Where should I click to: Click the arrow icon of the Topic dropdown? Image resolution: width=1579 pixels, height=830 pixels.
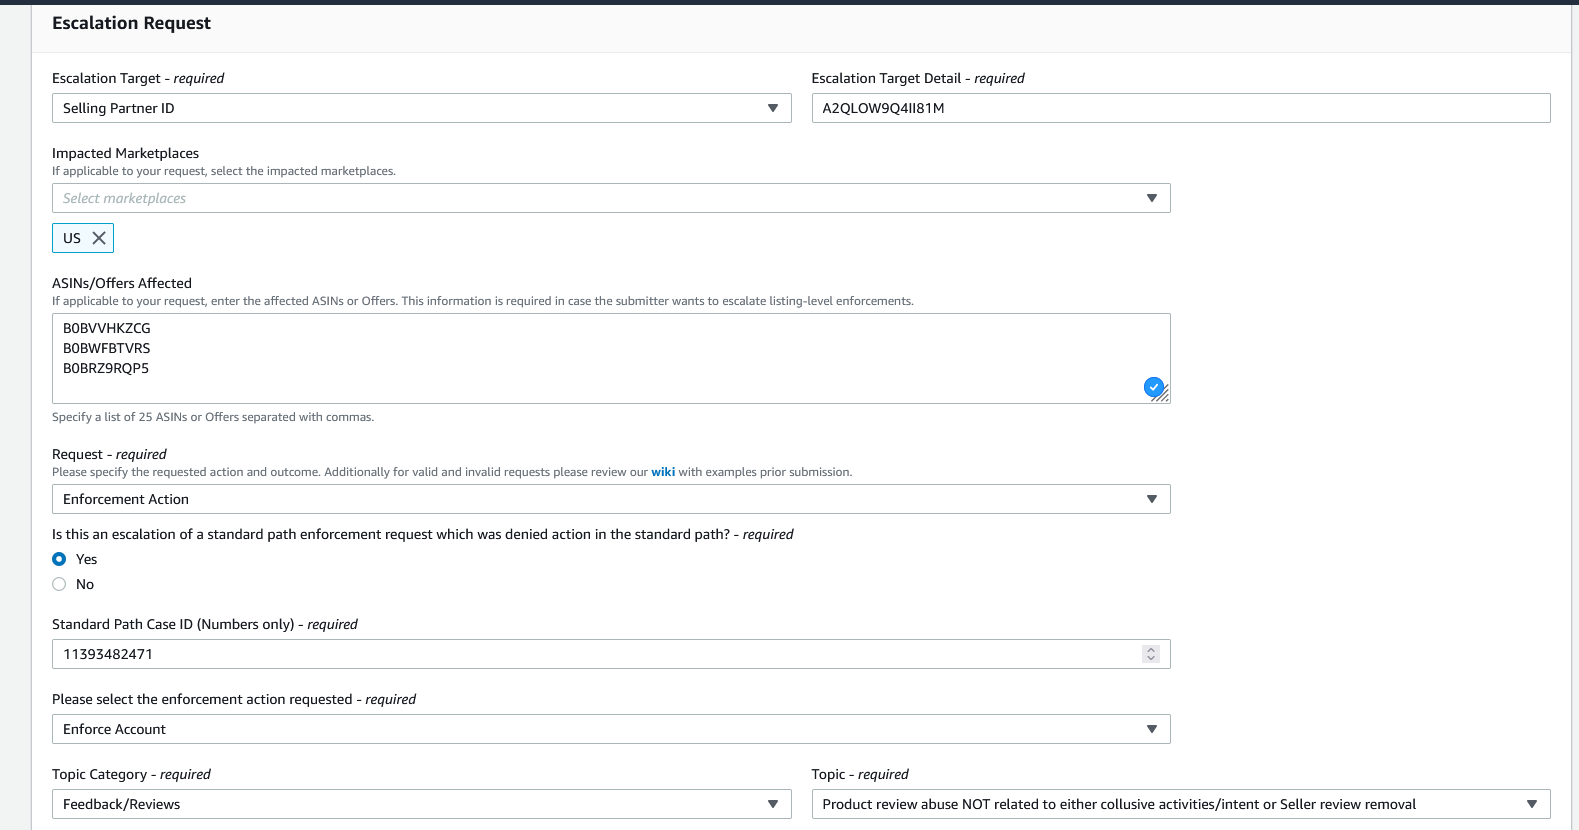click(1531, 804)
